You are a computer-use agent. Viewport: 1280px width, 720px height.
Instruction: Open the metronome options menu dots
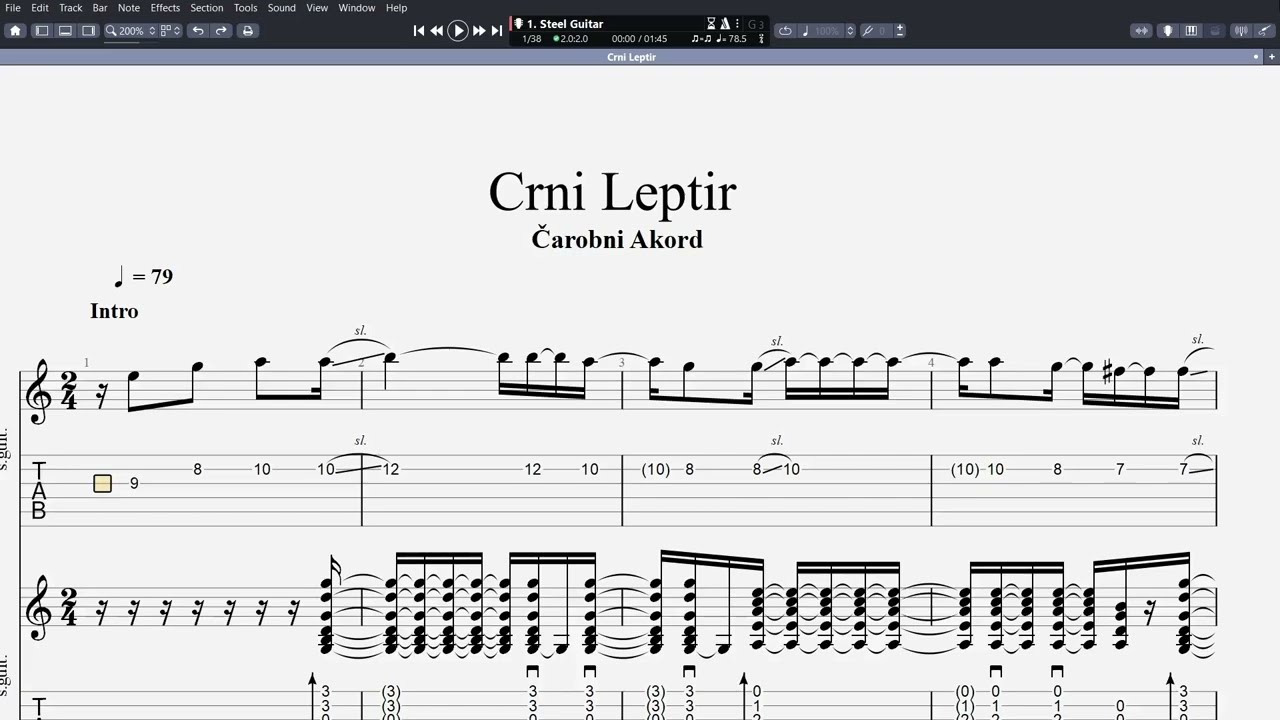point(737,24)
